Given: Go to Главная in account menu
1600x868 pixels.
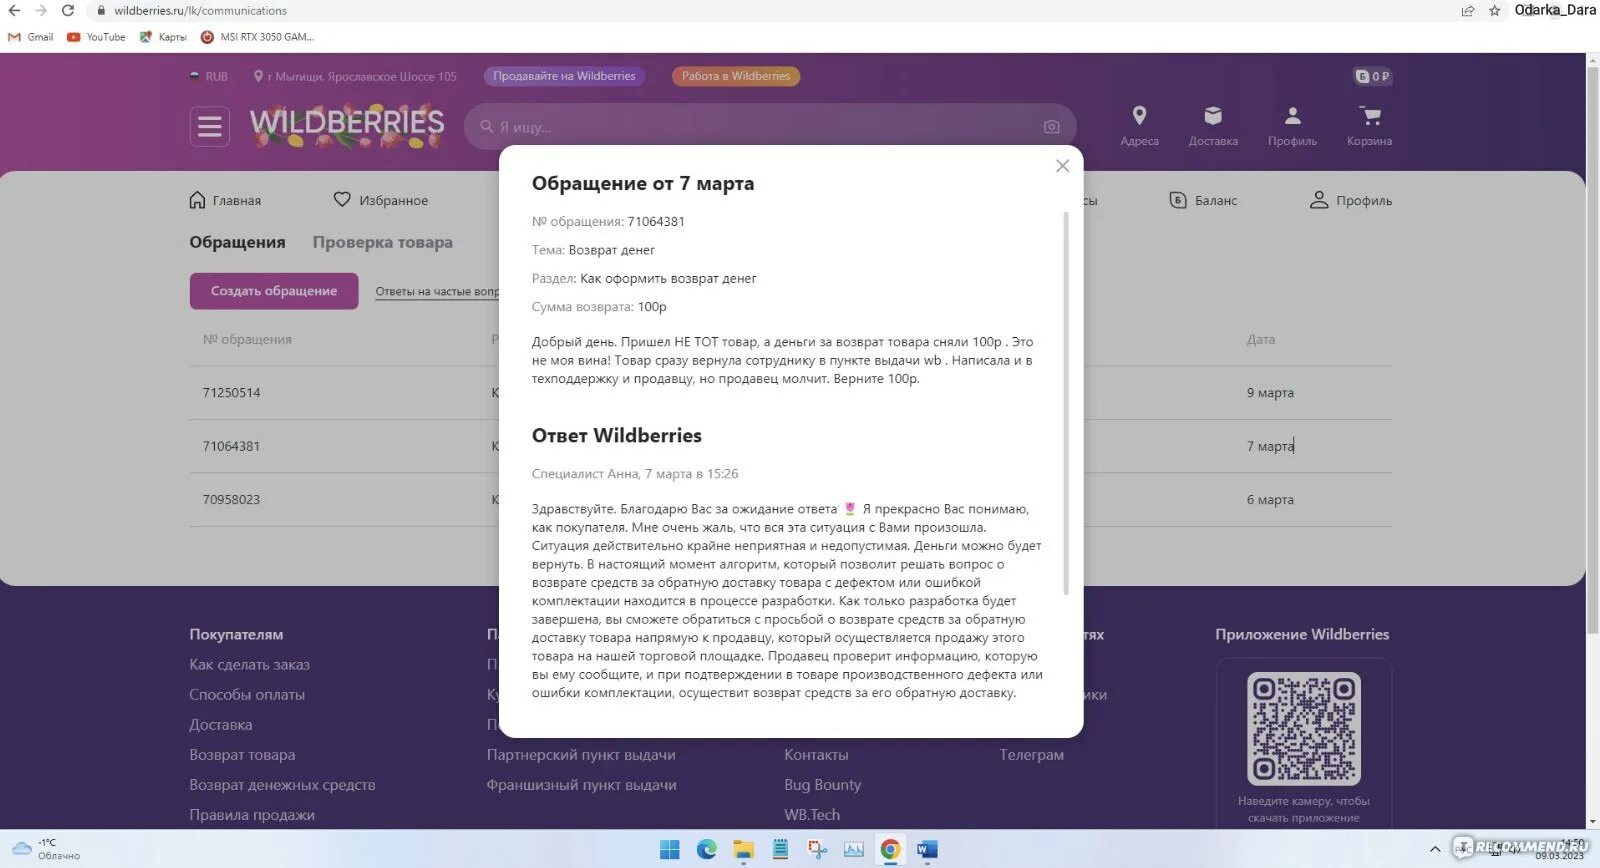Looking at the screenshot, I should tap(225, 200).
